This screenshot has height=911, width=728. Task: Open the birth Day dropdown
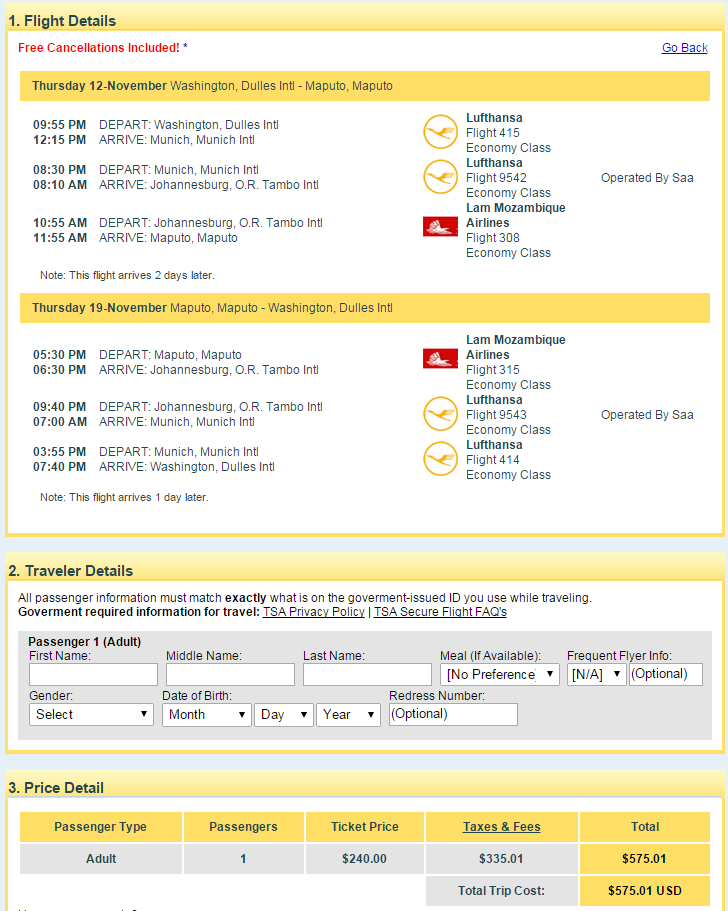(284, 715)
